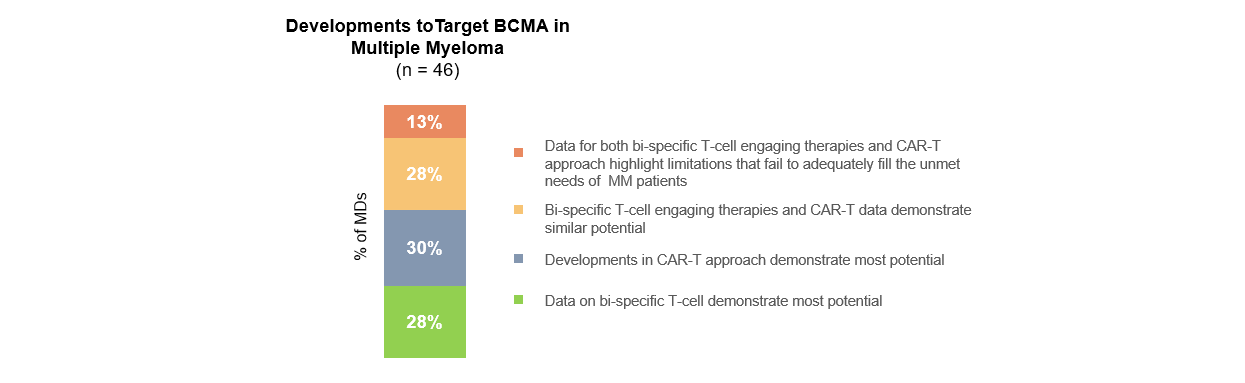Click the green legend square marker
This screenshot has width=1245, height=383.
(518, 300)
